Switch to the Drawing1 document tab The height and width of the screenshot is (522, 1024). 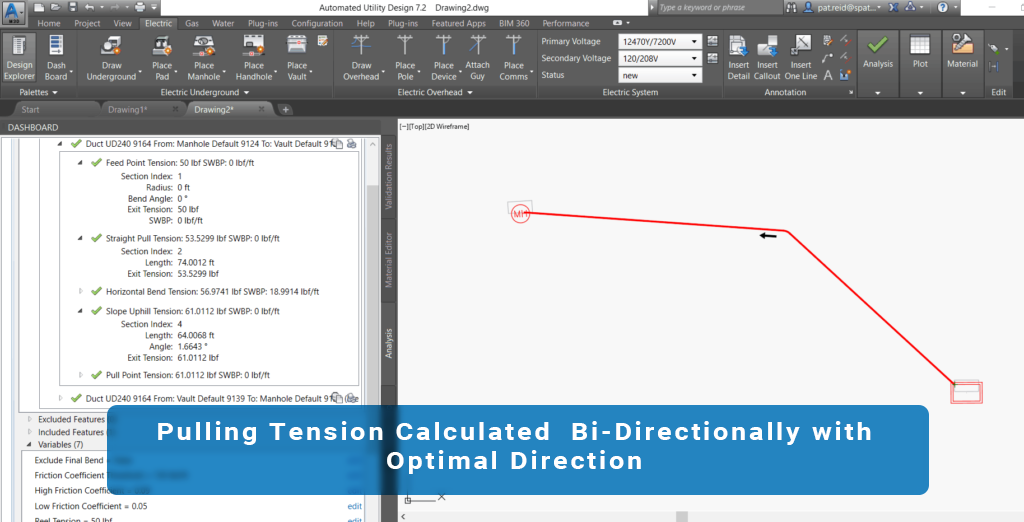129,109
